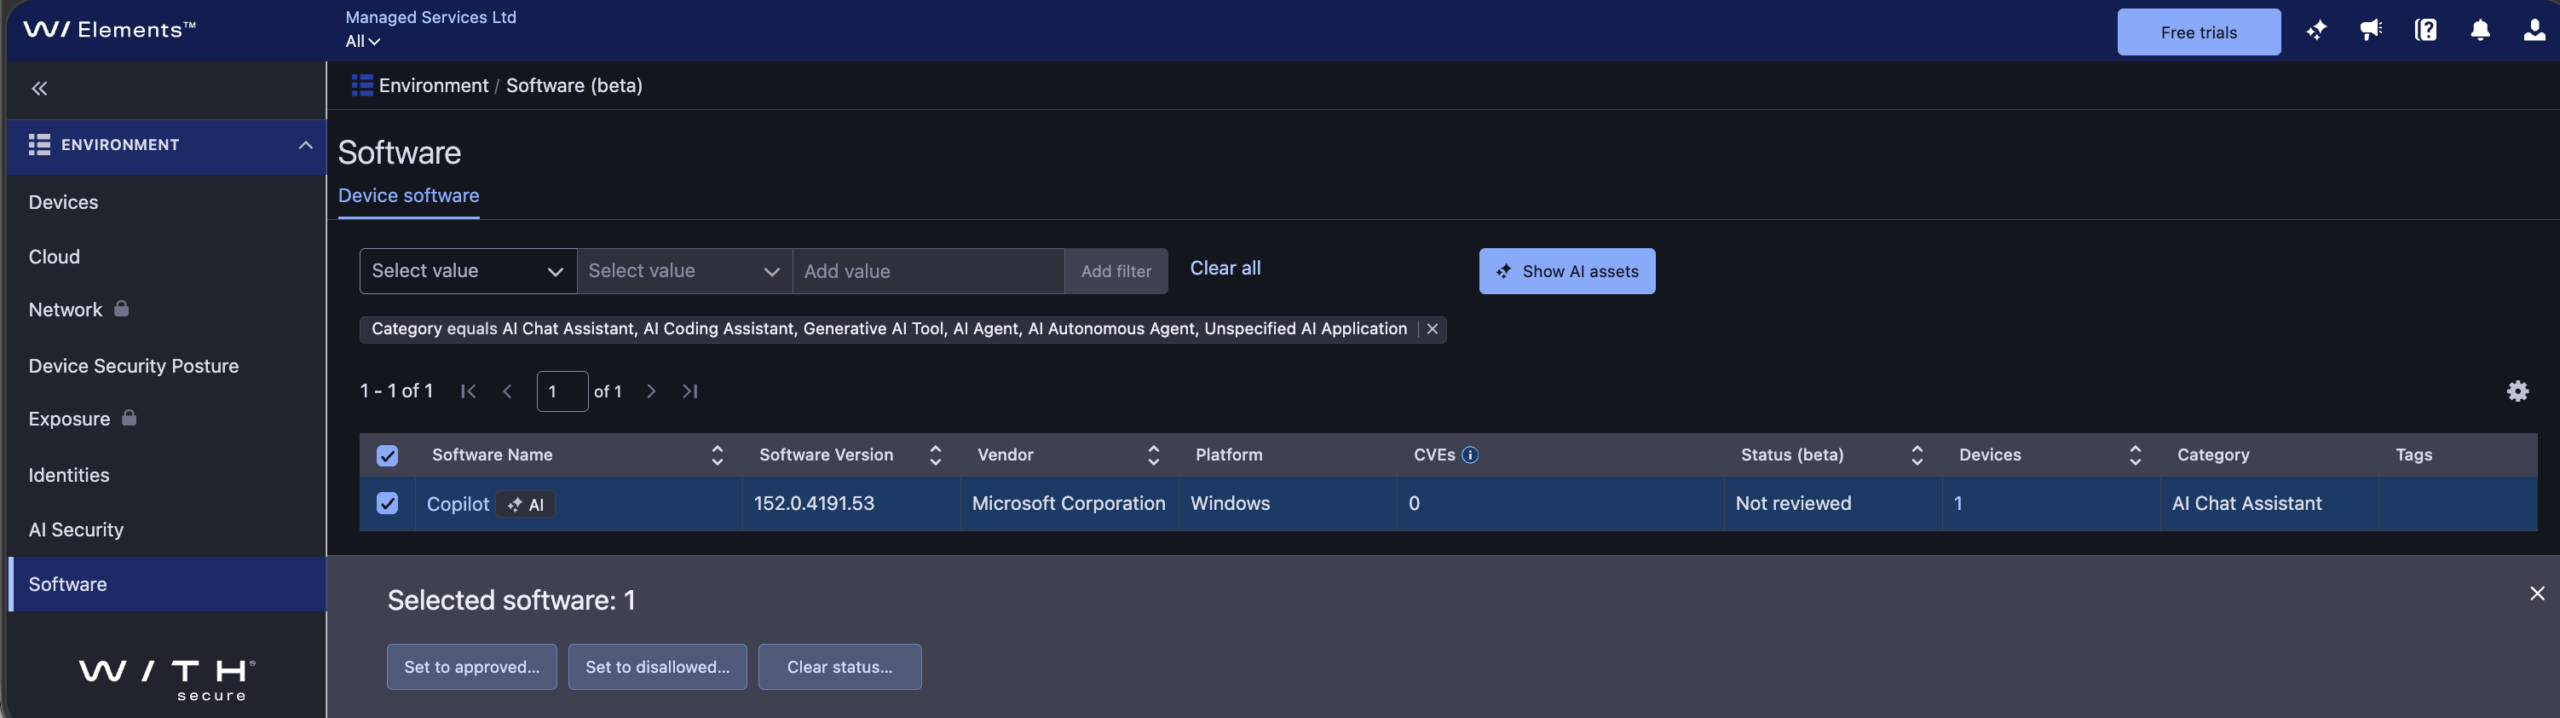The height and width of the screenshot is (718, 2560).
Task: Open the organization scope 'All' dropdown
Action: (x=363, y=41)
